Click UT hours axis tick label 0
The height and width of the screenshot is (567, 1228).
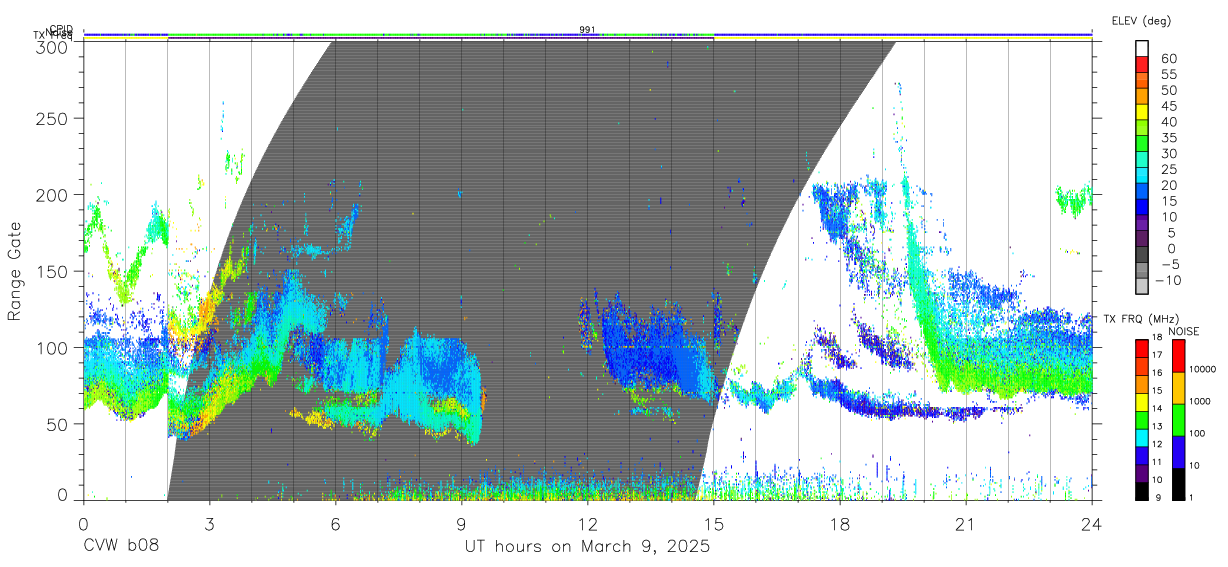tap(83, 523)
